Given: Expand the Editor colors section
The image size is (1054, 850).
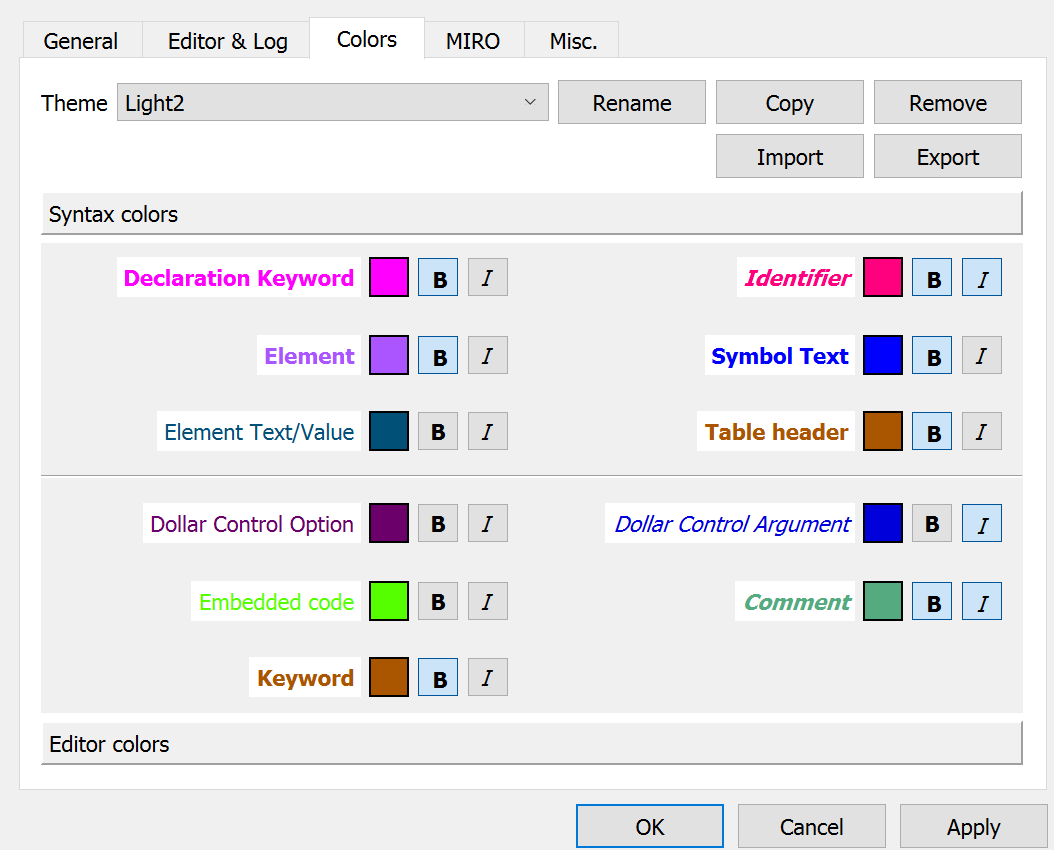Looking at the screenshot, I should pyautogui.click(x=531, y=744).
